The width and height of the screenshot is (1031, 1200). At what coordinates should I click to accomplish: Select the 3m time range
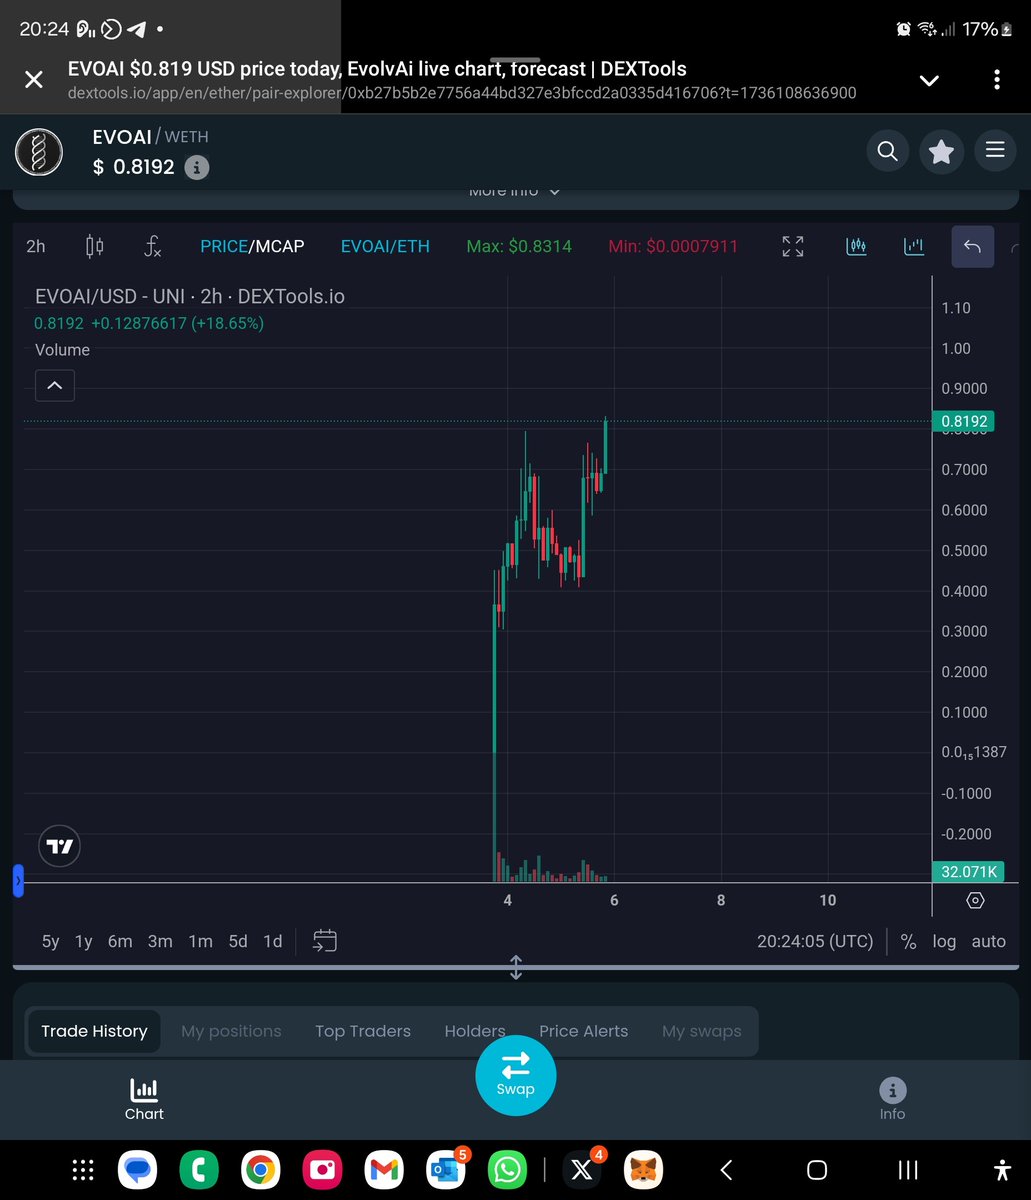(160, 941)
